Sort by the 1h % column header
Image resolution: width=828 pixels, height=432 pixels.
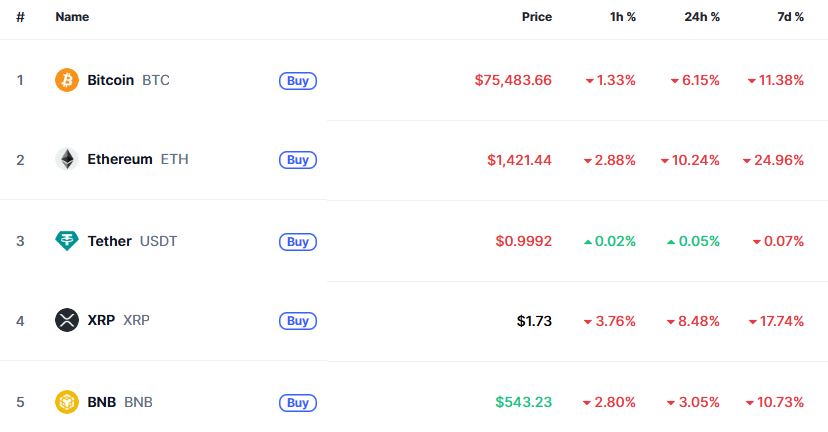pos(623,17)
